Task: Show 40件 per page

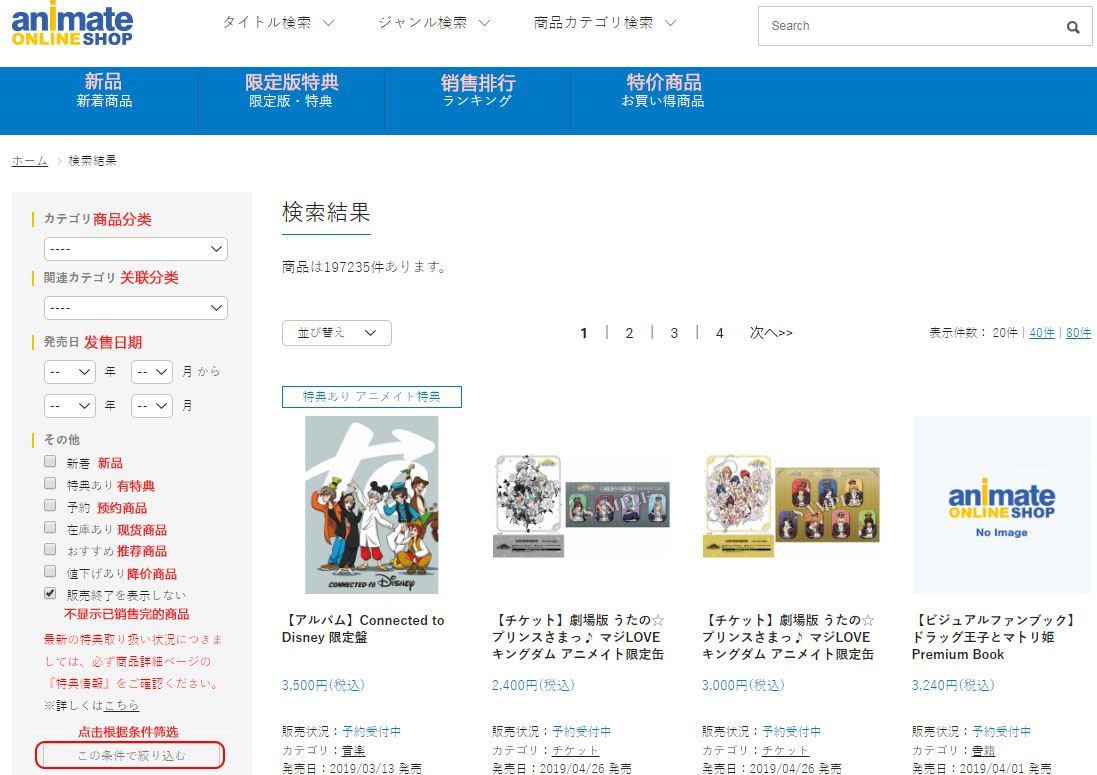Action: 1042,333
